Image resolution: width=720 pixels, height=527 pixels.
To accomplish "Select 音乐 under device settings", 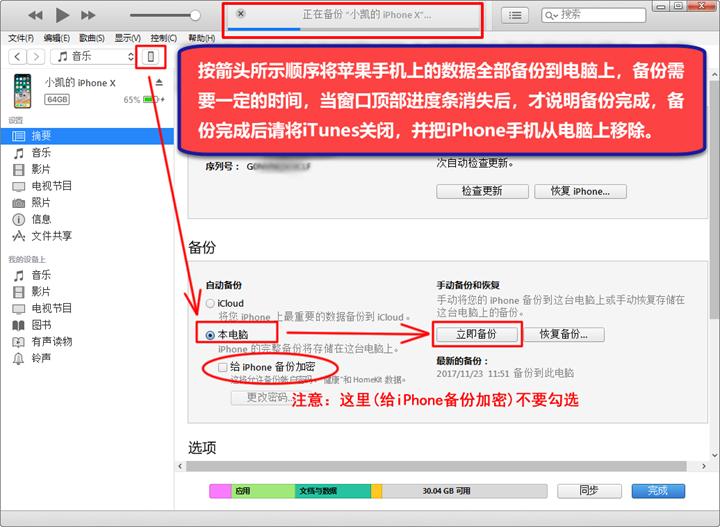I will 87,153.
